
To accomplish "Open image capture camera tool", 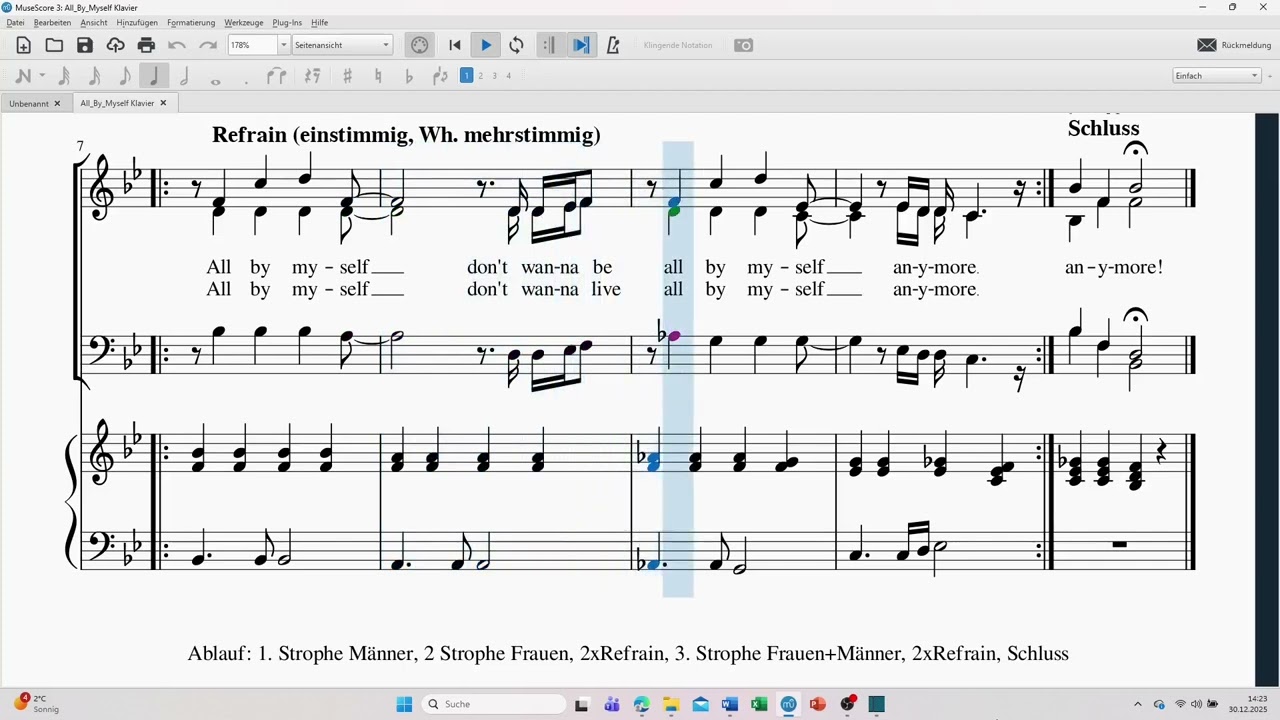I will [x=743, y=45].
